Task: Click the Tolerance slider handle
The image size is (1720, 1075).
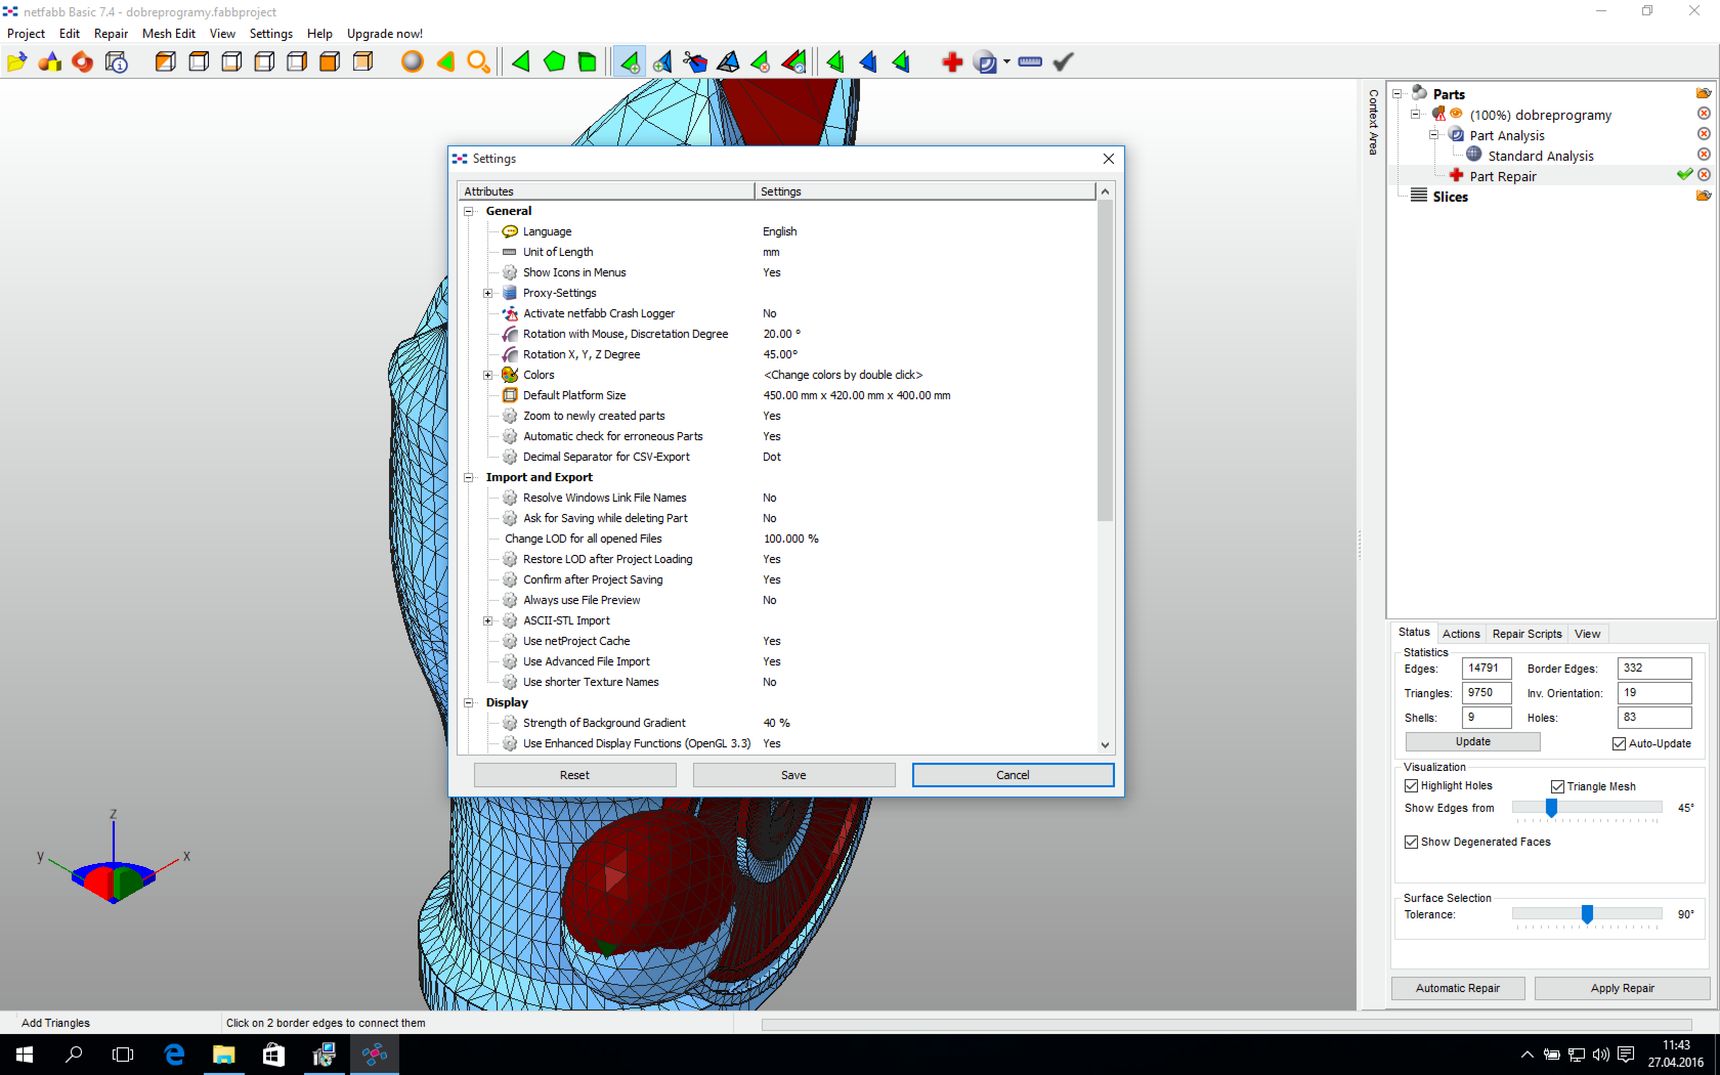Action: pyautogui.click(x=1587, y=914)
